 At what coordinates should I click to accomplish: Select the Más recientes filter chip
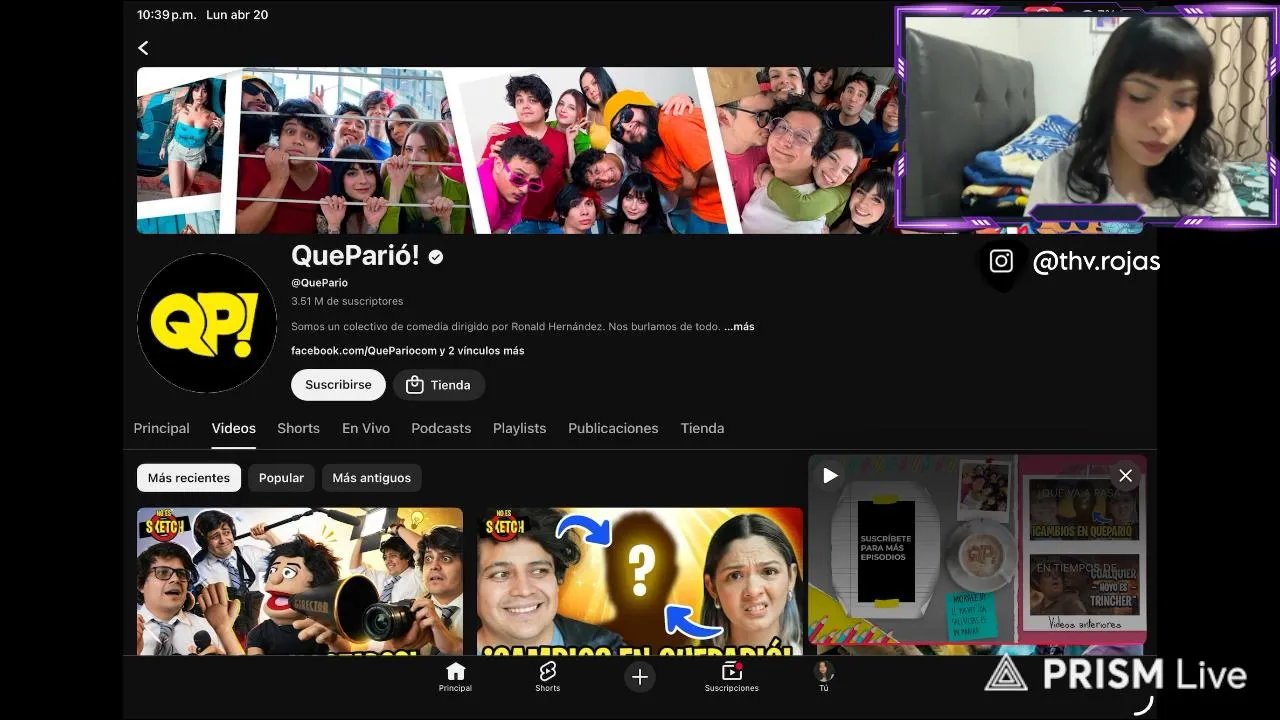(189, 478)
